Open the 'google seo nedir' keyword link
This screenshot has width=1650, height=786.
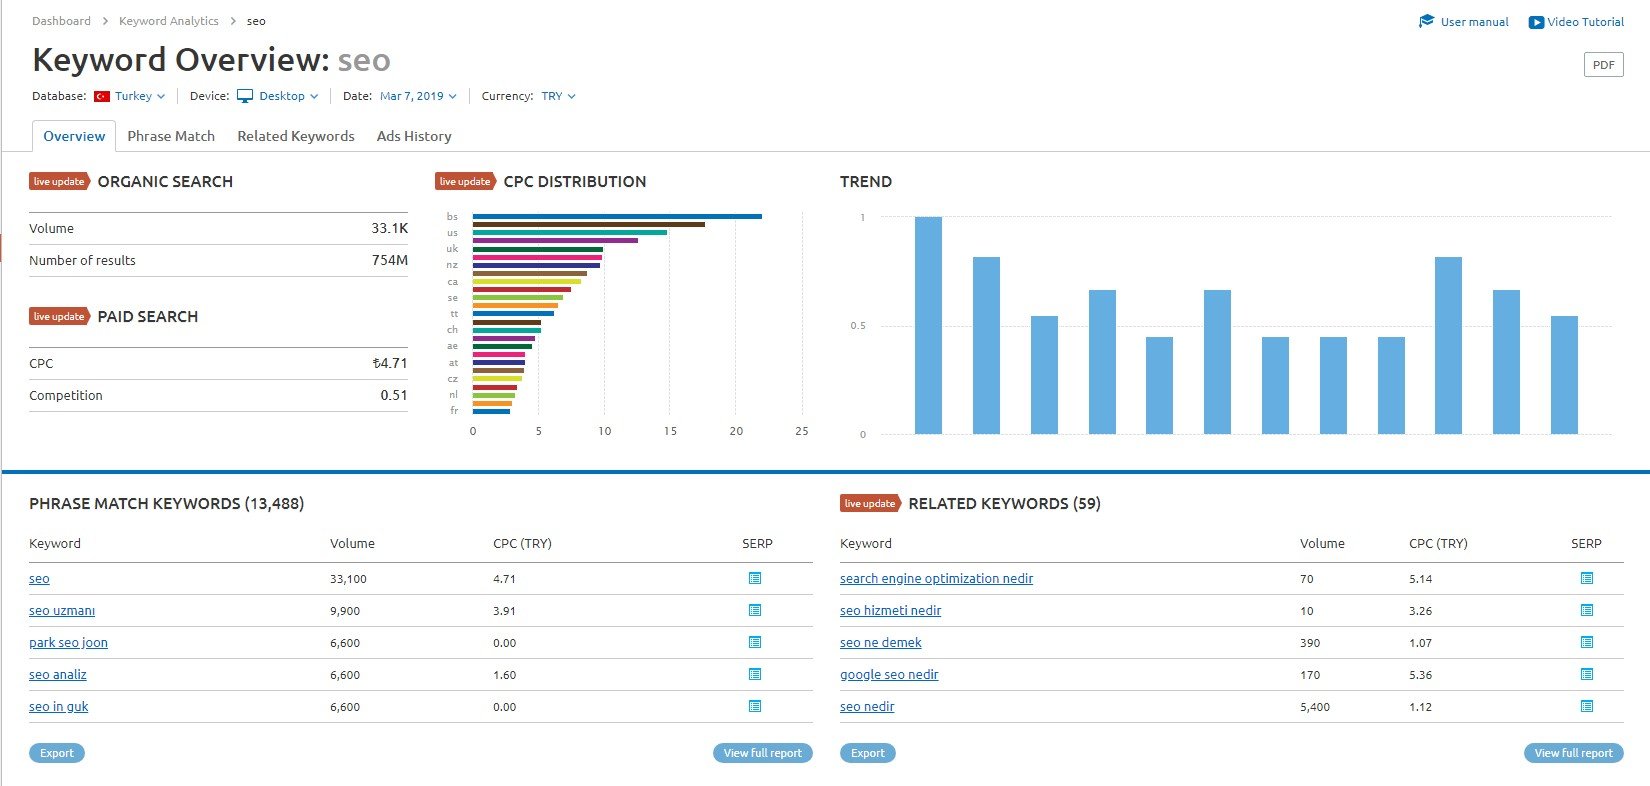(889, 674)
